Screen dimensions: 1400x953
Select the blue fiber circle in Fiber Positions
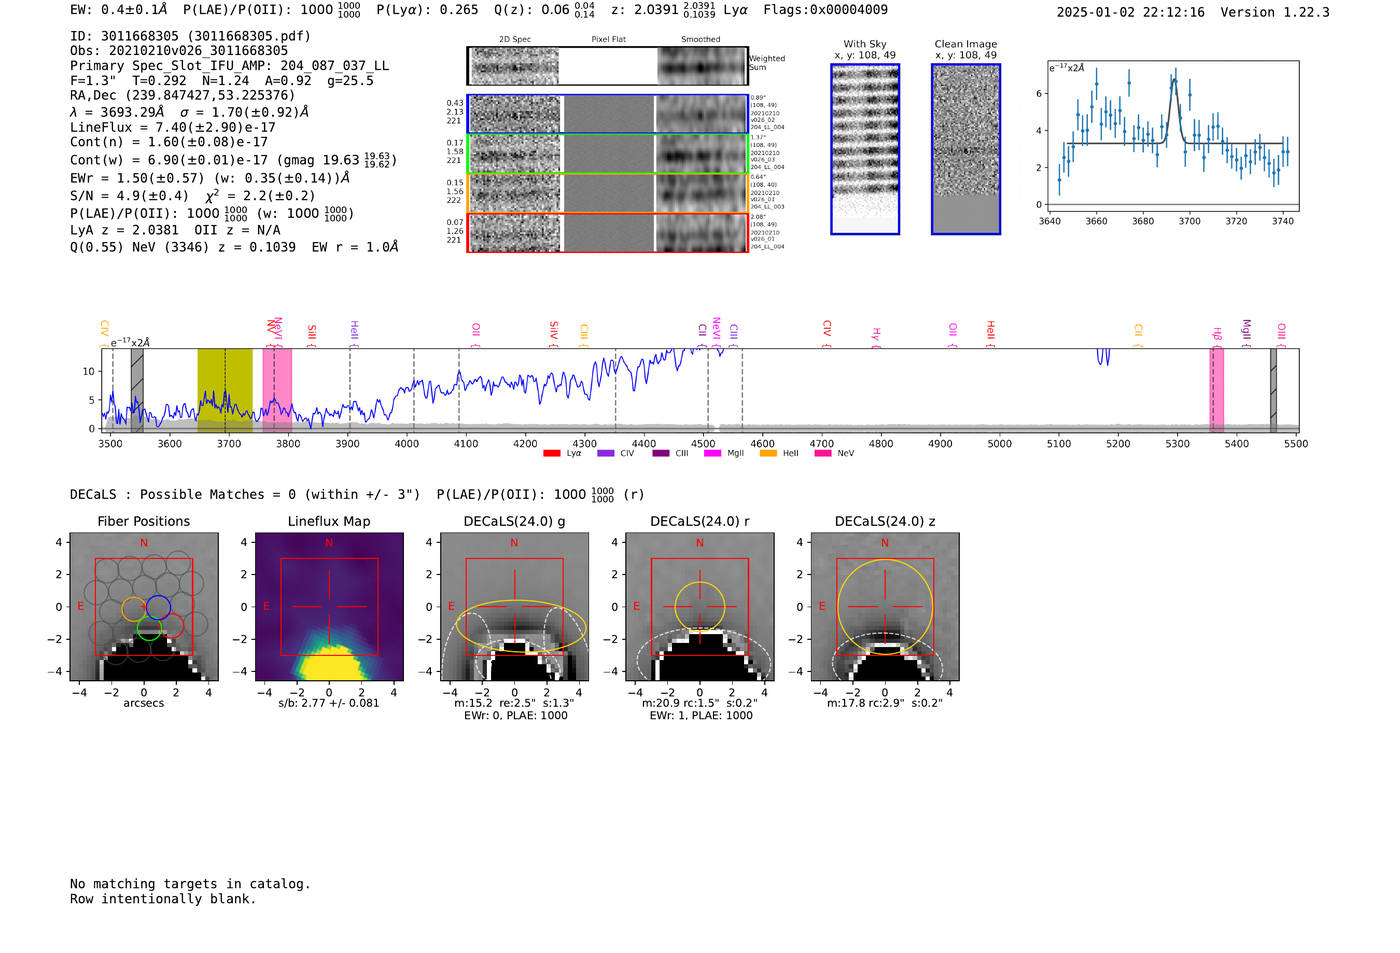coord(158,607)
